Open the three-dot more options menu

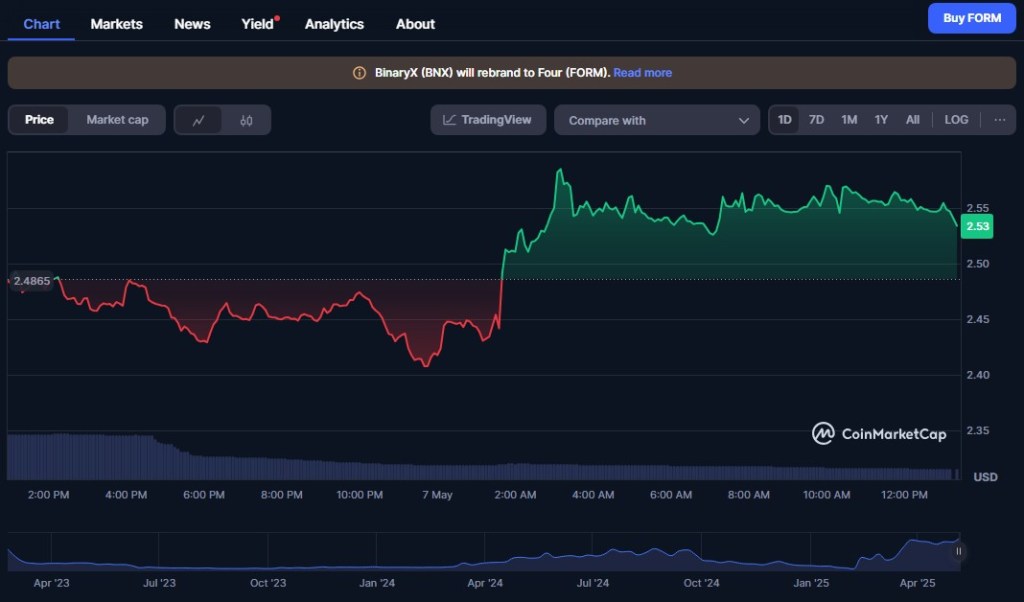(x=1000, y=120)
